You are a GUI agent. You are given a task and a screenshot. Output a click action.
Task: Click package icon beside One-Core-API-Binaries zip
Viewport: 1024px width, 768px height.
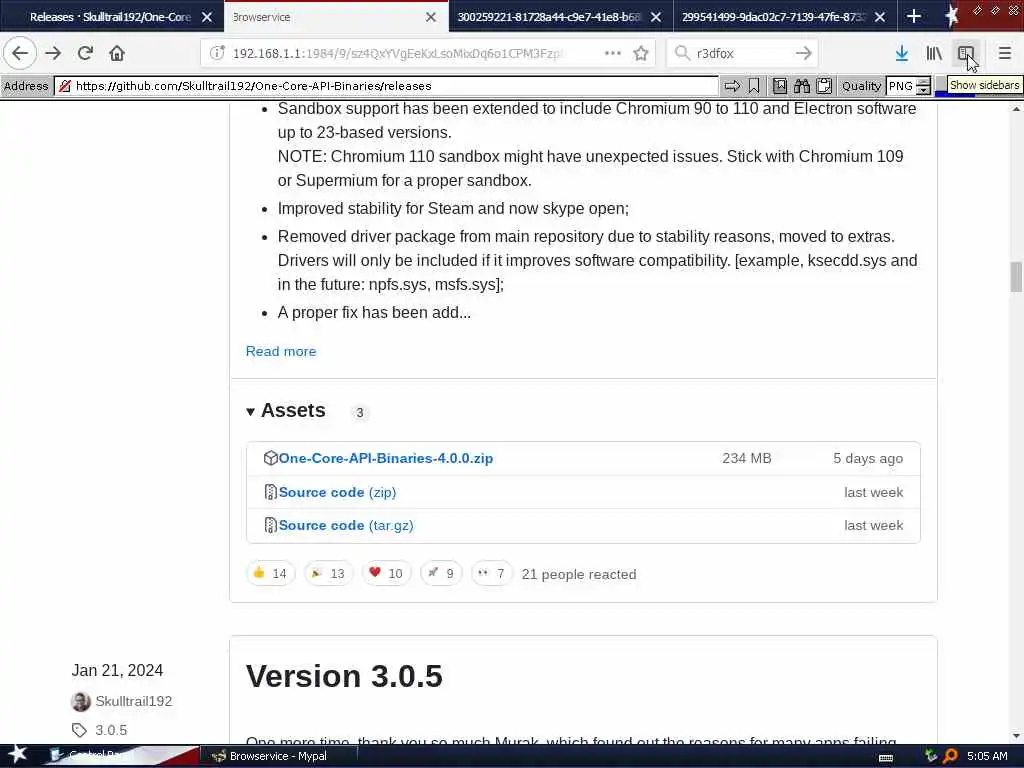[270, 458]
